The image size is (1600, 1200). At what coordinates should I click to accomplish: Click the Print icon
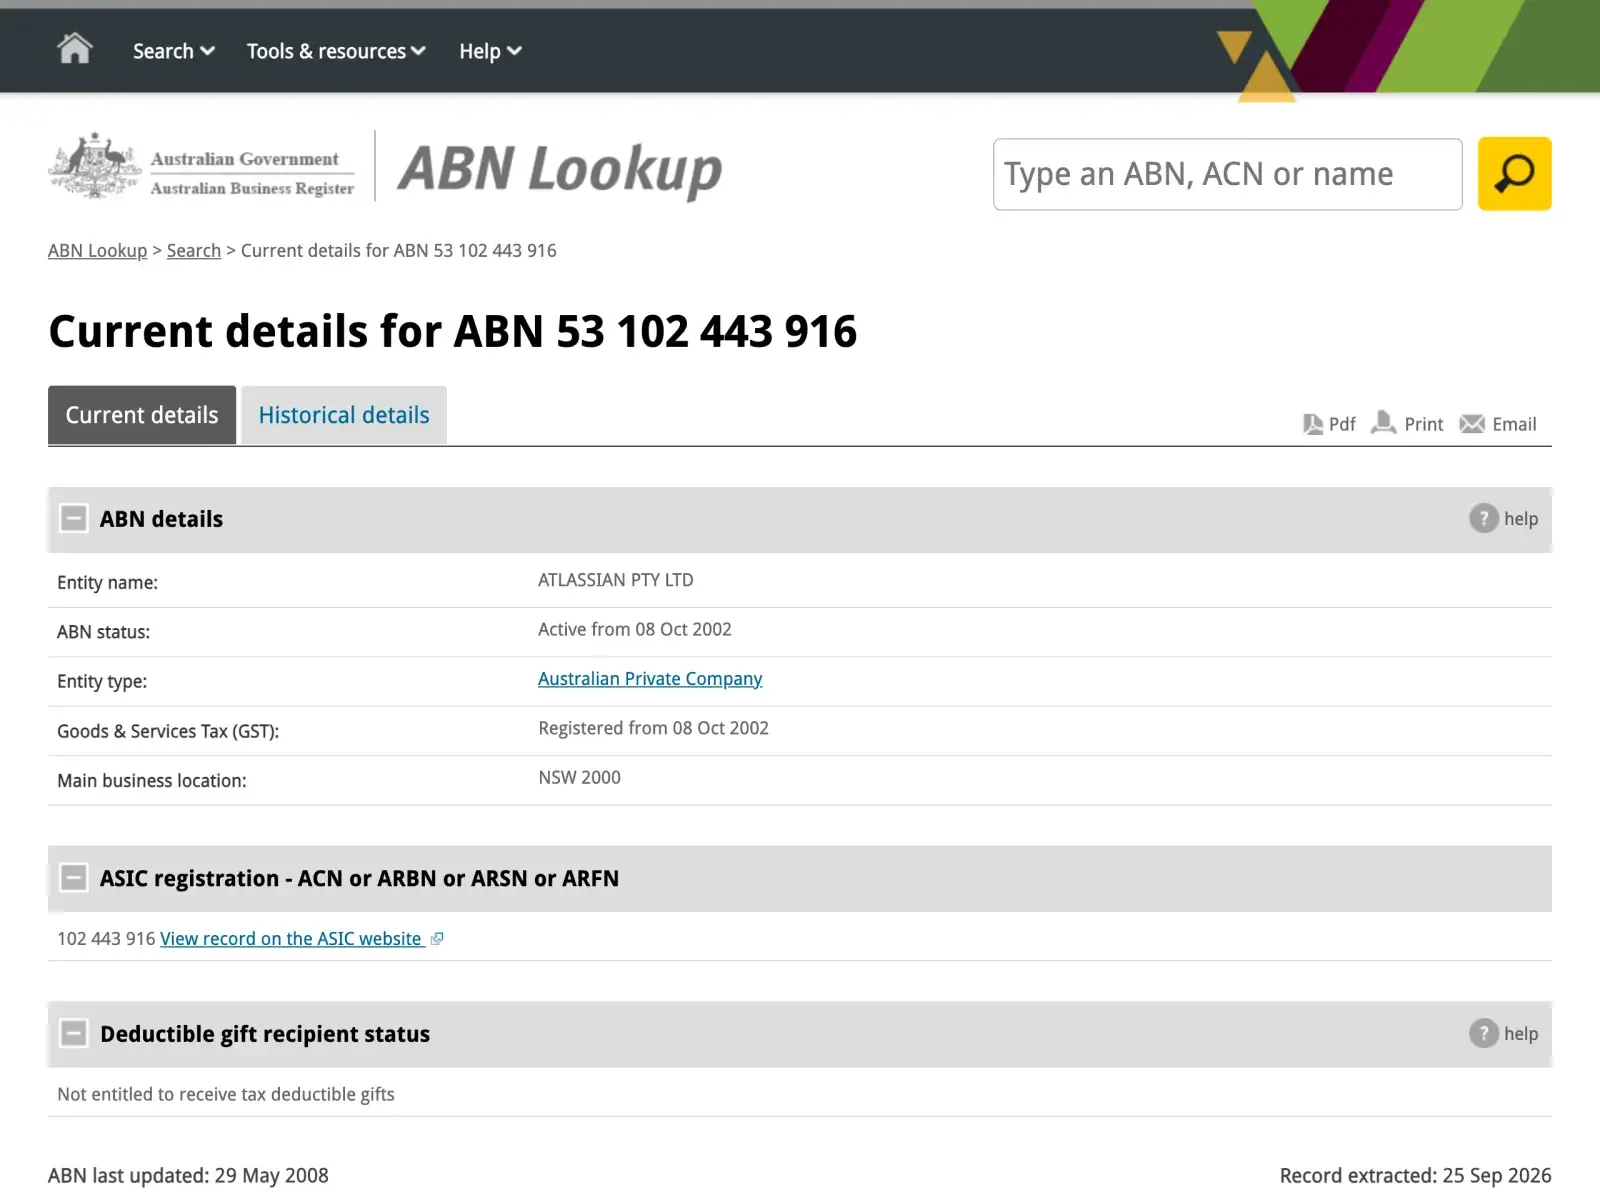coord(1384,423)
